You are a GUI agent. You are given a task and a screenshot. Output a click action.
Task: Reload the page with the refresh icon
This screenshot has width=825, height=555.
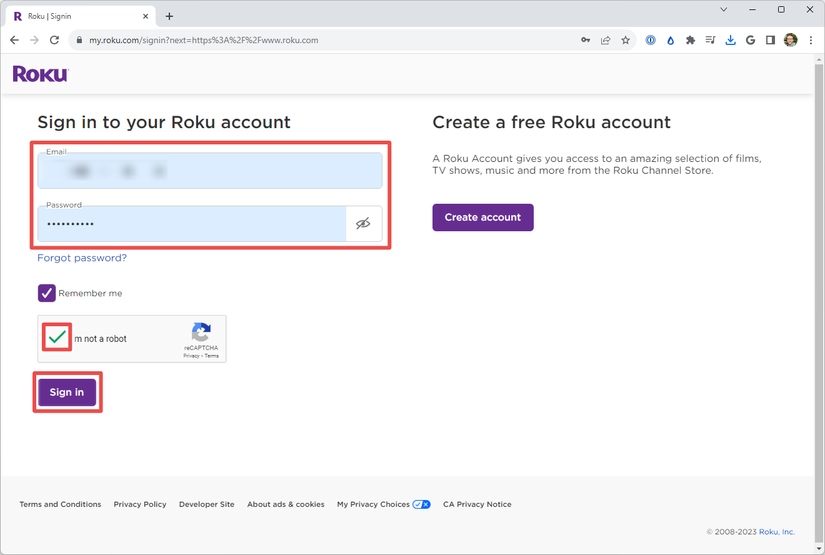(x=54, y=40)
